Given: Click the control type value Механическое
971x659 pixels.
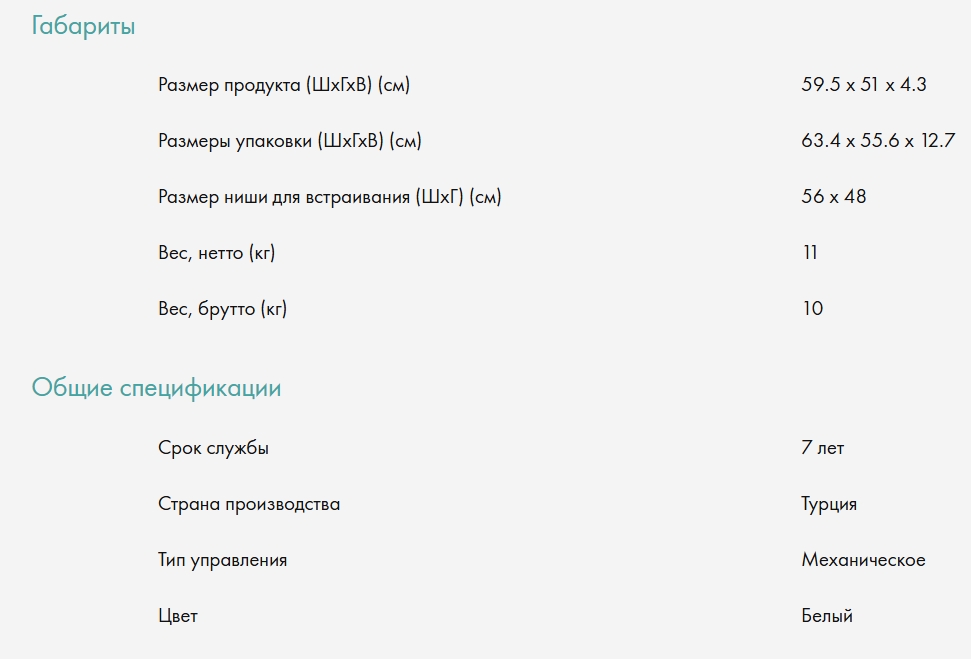Looking at the screenshot, I should point(863,560).
